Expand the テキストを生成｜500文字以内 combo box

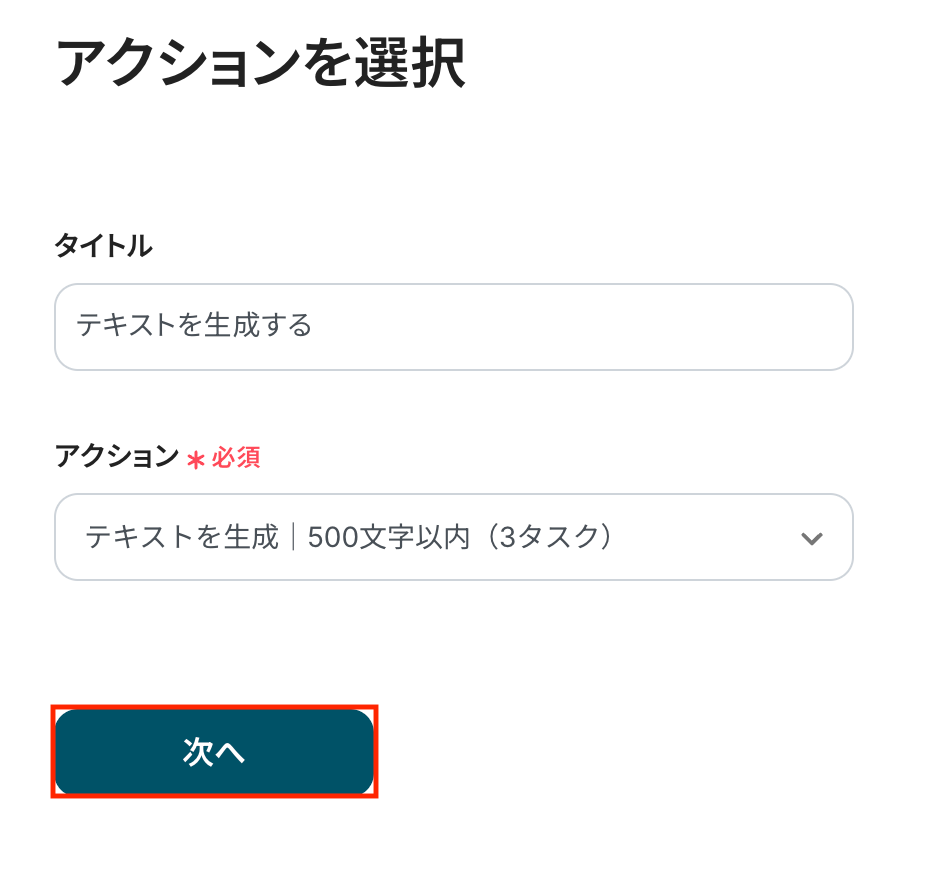tap(453, 537)
